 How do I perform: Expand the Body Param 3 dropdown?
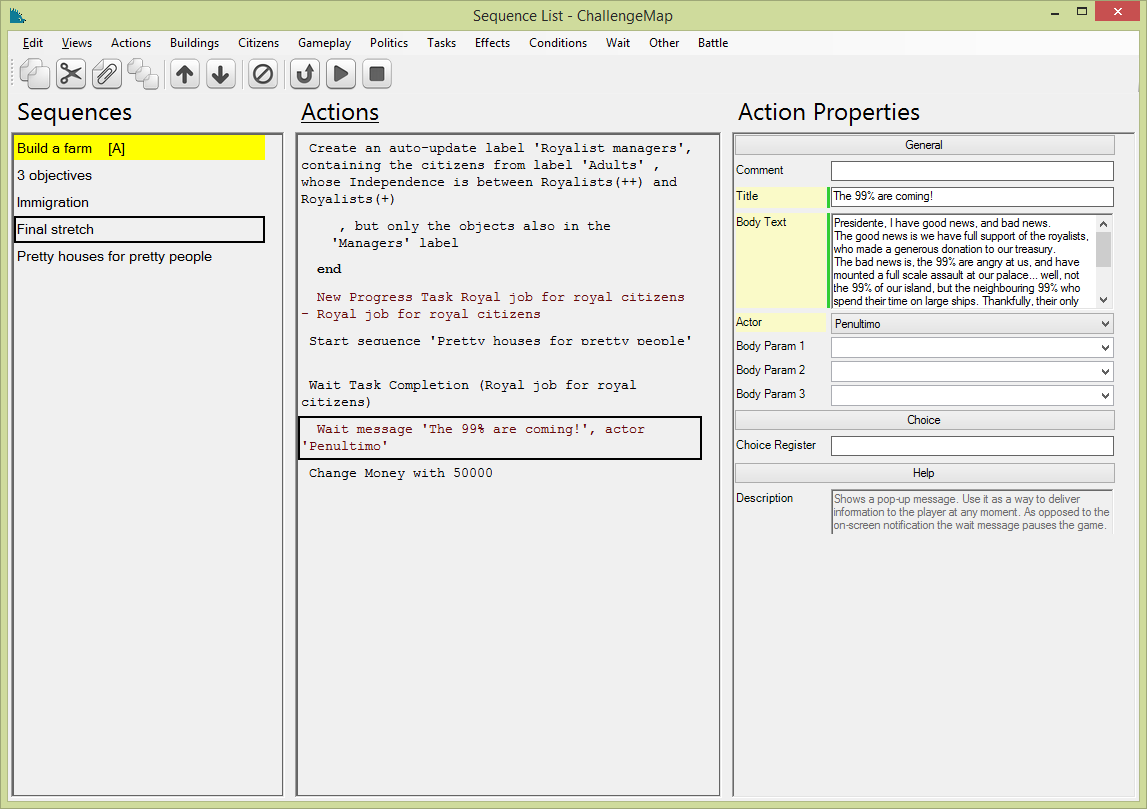coord(1104,395)
